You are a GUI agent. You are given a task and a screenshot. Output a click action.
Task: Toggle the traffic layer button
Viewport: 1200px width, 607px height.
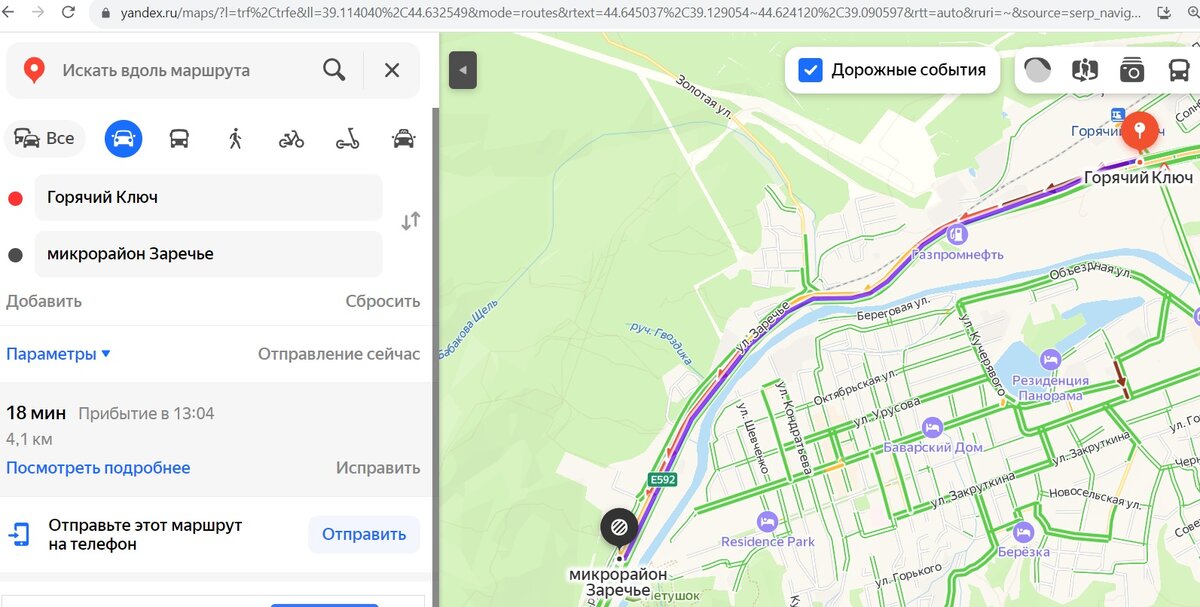1038,70
